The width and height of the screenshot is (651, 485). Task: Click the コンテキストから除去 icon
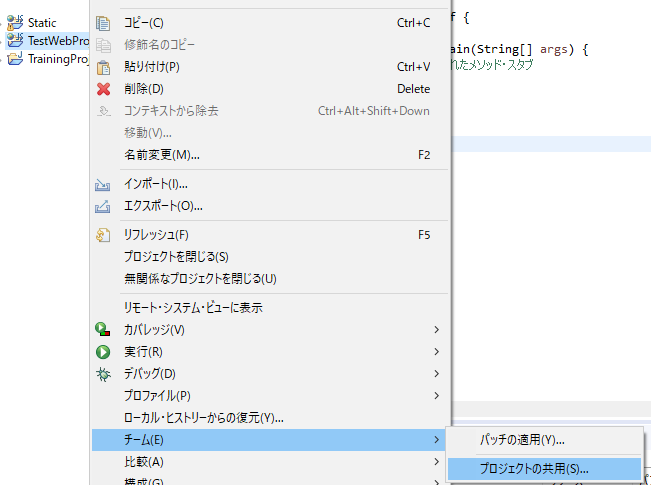[x=103, y=111]
